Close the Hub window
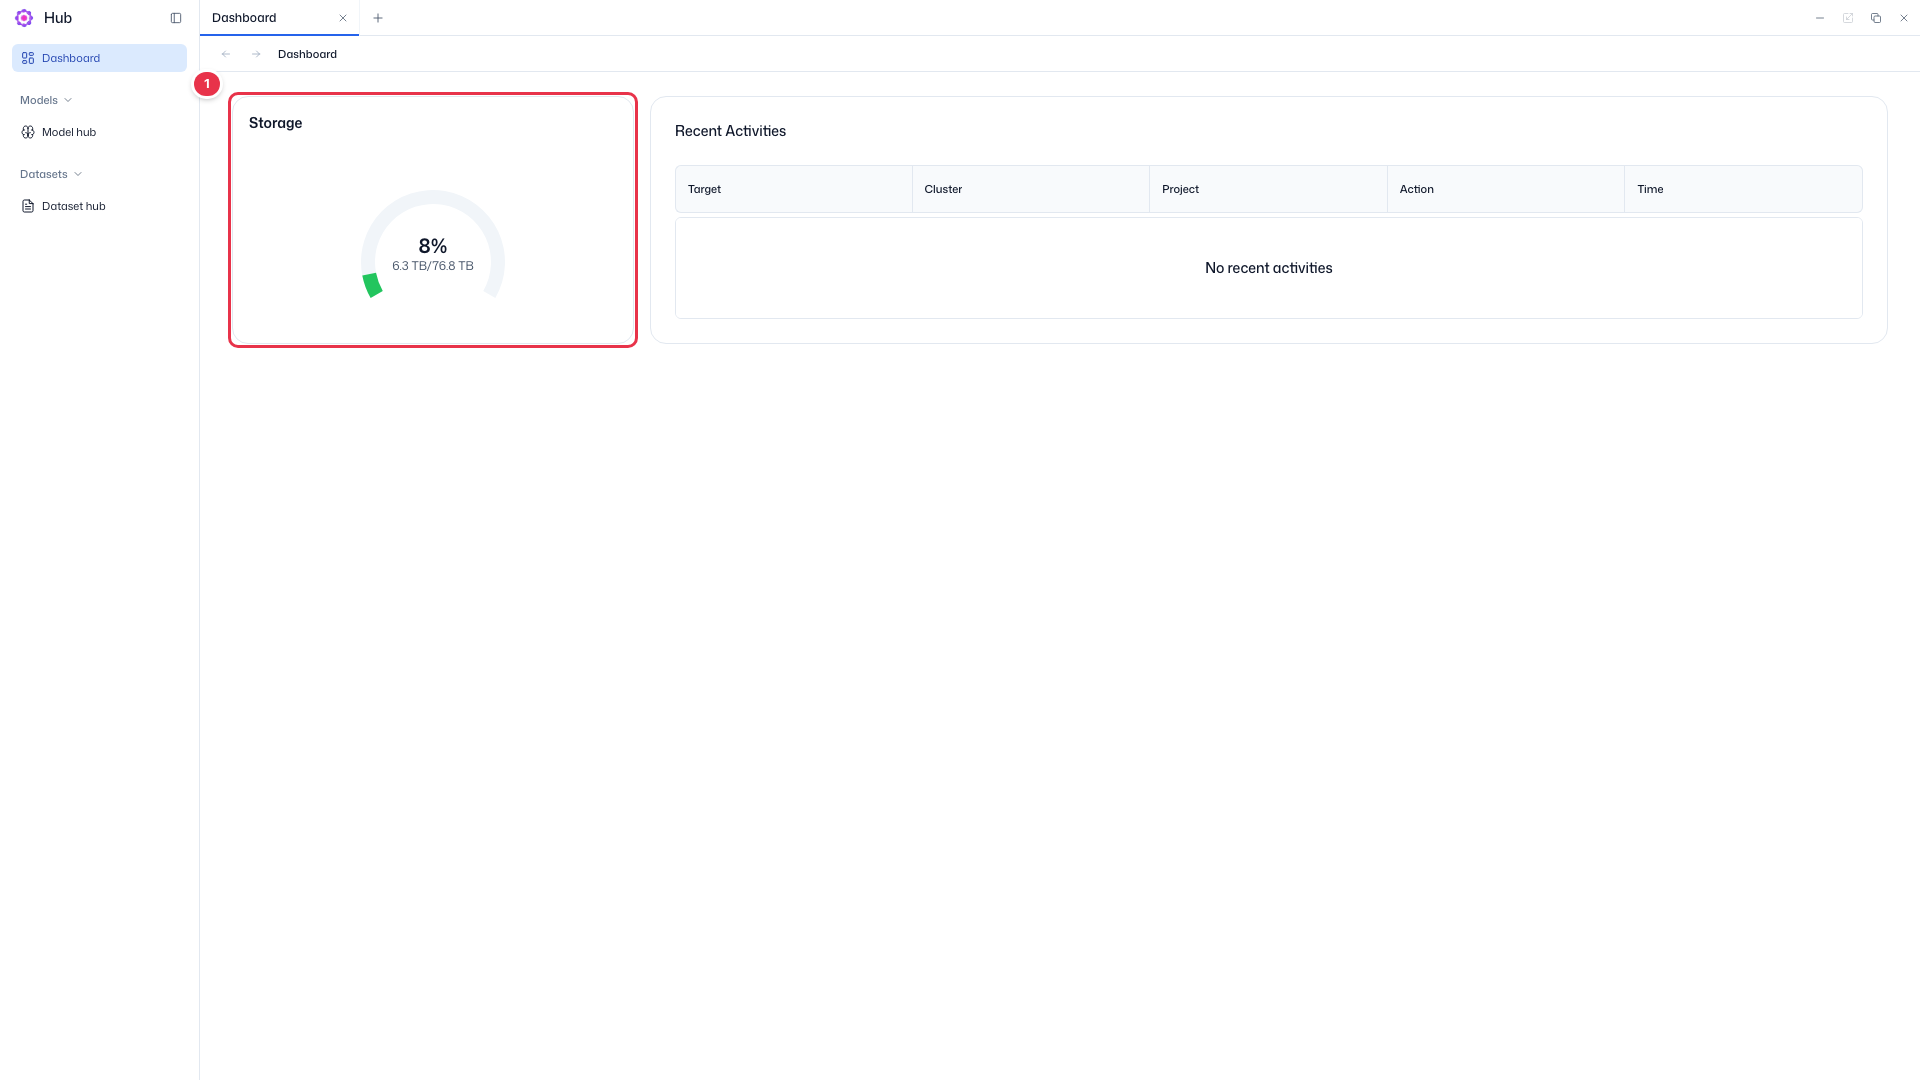The width and height of the screenshot is (1920, 1080). pyautogui.click(x=1904, y=18)
